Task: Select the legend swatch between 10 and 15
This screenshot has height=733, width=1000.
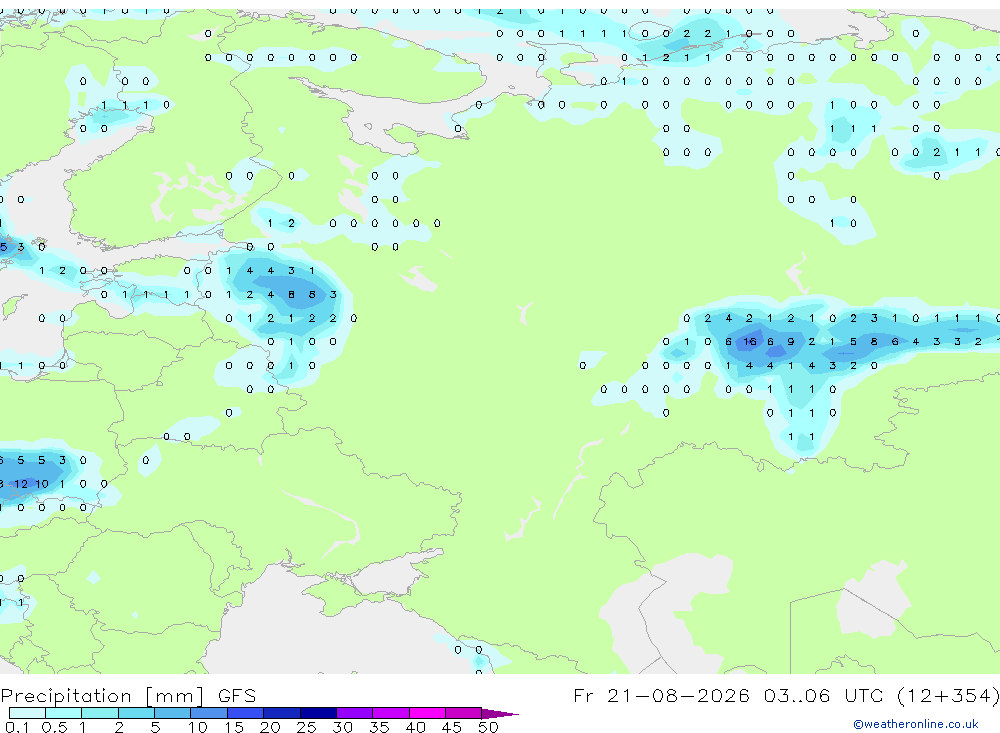Action: pyautogui.click(x=209, y=713)
